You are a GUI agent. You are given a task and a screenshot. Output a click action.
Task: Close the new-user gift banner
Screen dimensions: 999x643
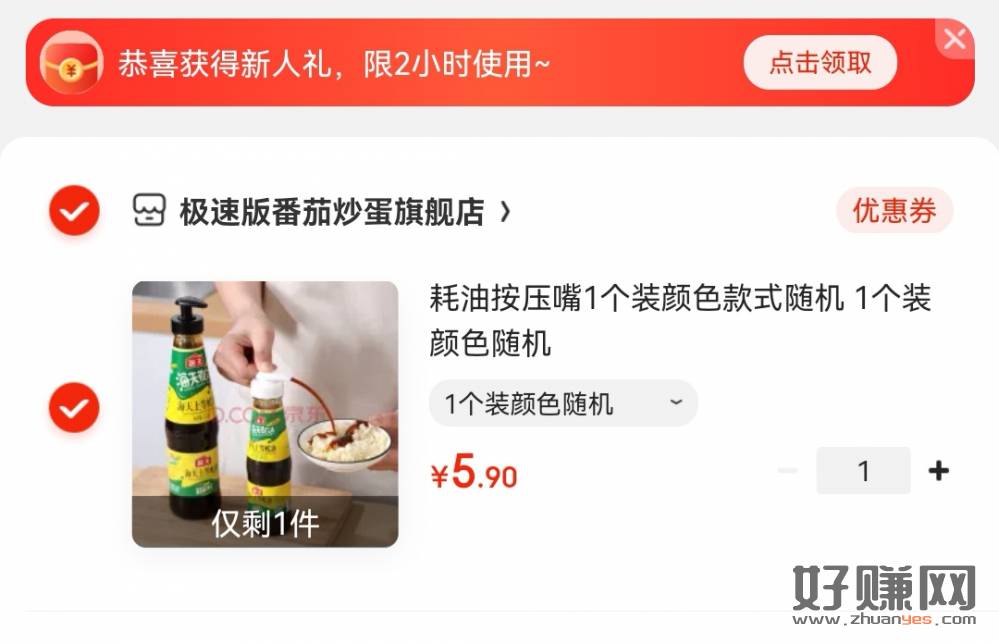954,39
